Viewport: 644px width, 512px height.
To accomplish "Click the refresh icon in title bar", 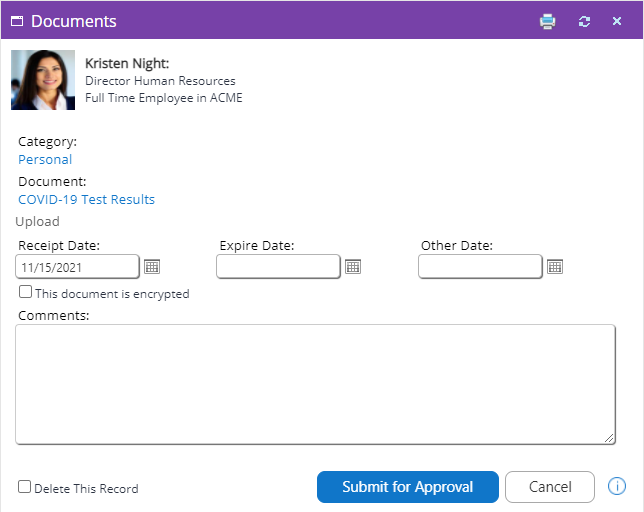I will [584, 21].
